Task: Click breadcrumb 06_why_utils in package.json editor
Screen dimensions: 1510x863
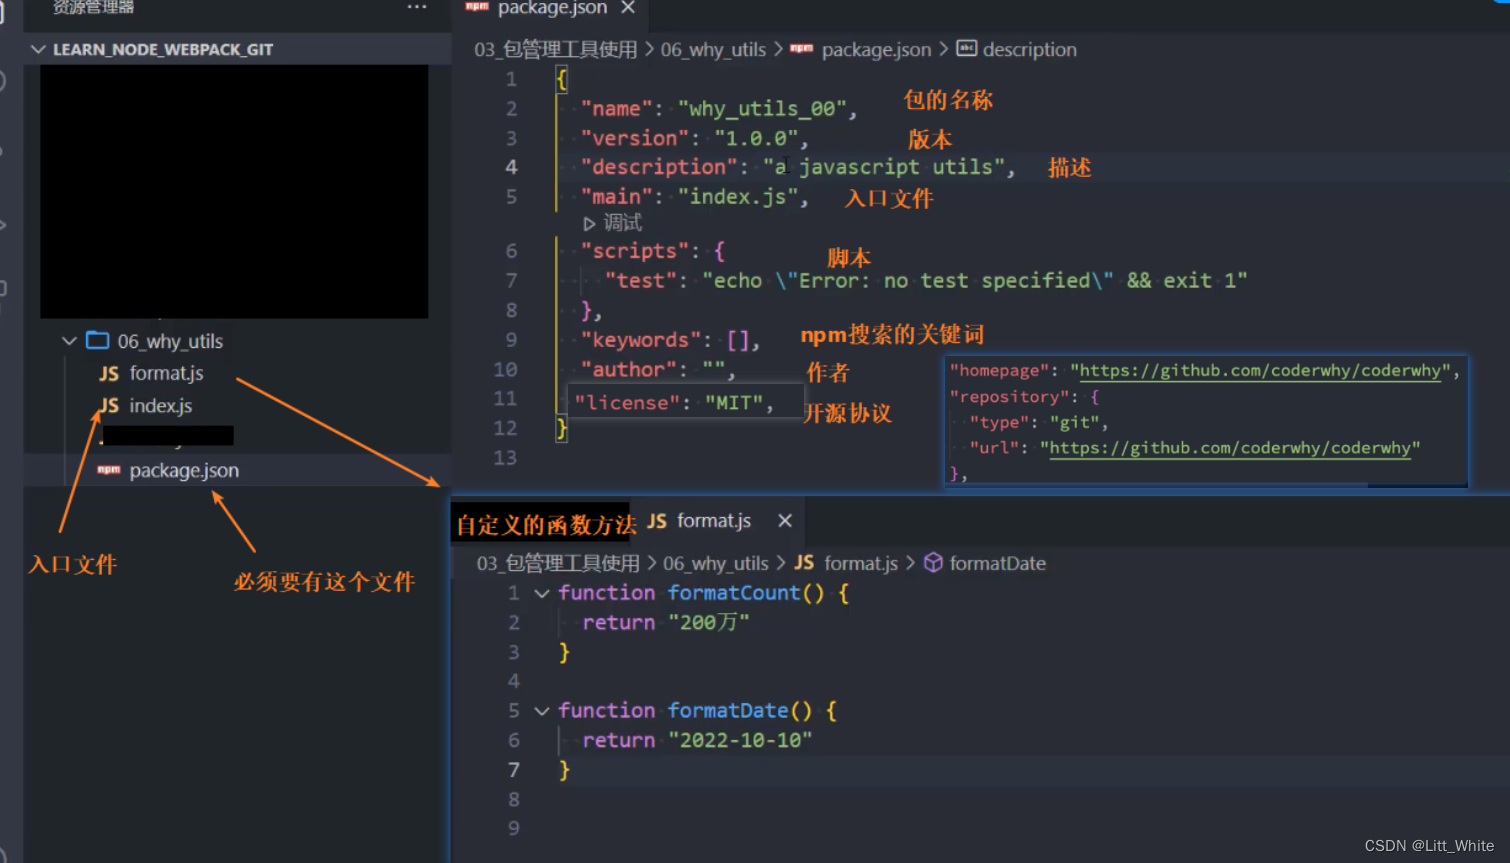Action: click(713, 50)
